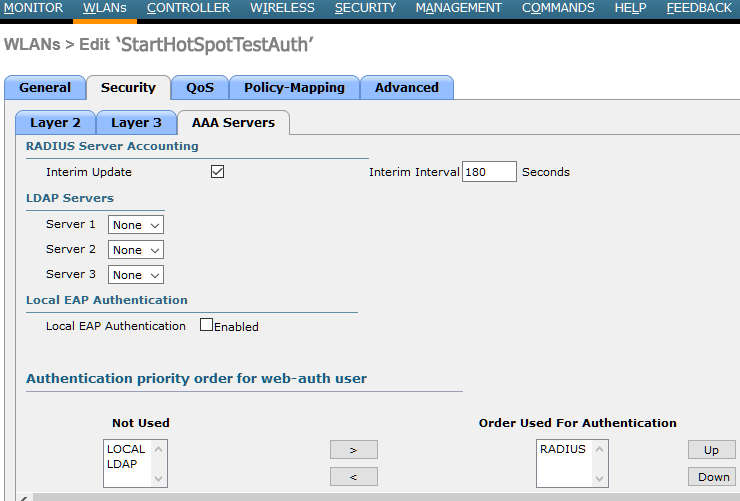Select the Policy-Mapping tab
740x501 pixels.
294,88
